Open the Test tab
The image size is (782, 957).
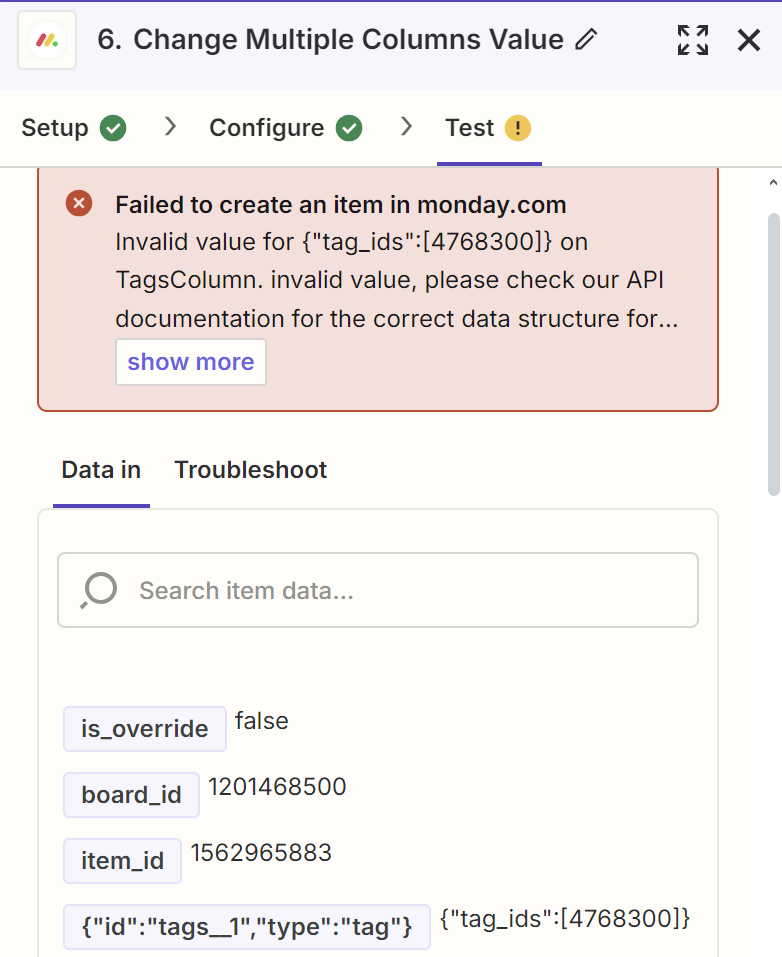(x=488, y=128)
